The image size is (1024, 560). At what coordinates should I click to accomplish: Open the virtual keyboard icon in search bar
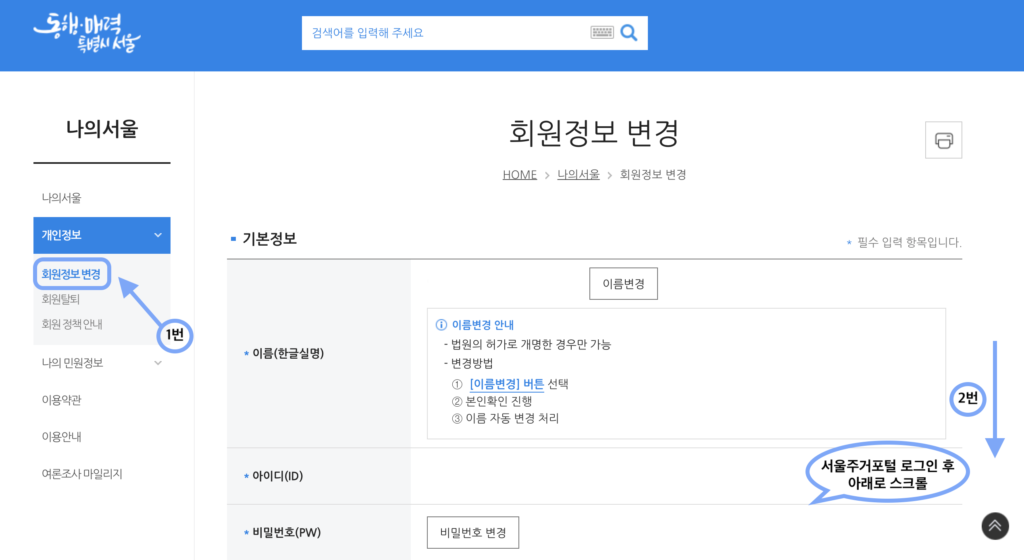pyautogui.click(x=601, y=32)
